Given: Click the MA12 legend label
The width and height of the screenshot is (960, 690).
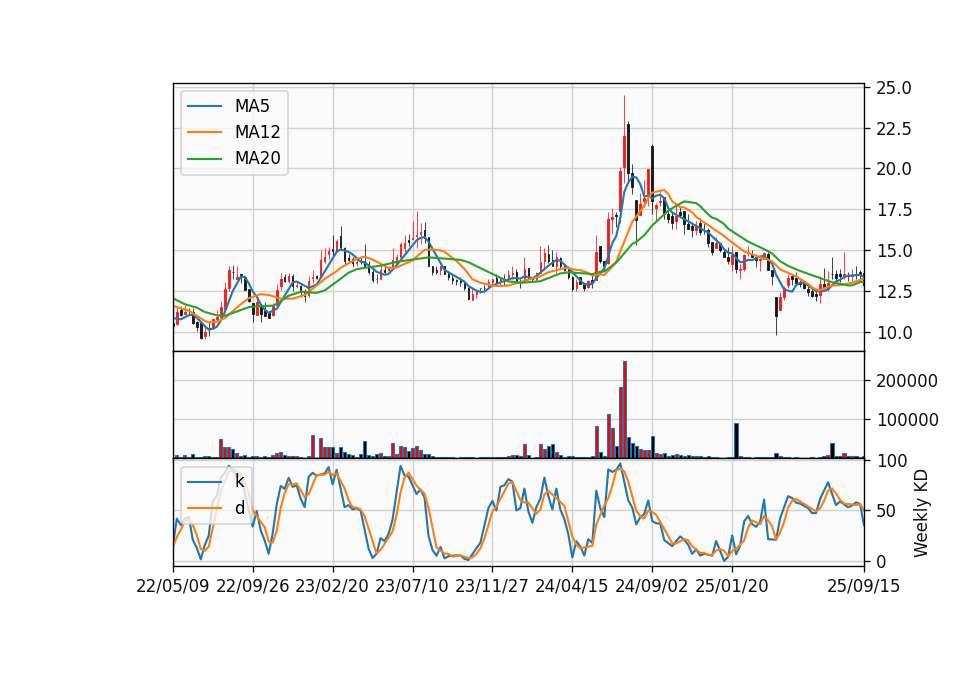Looking at the screenshot, I should [x=257, y=132].
